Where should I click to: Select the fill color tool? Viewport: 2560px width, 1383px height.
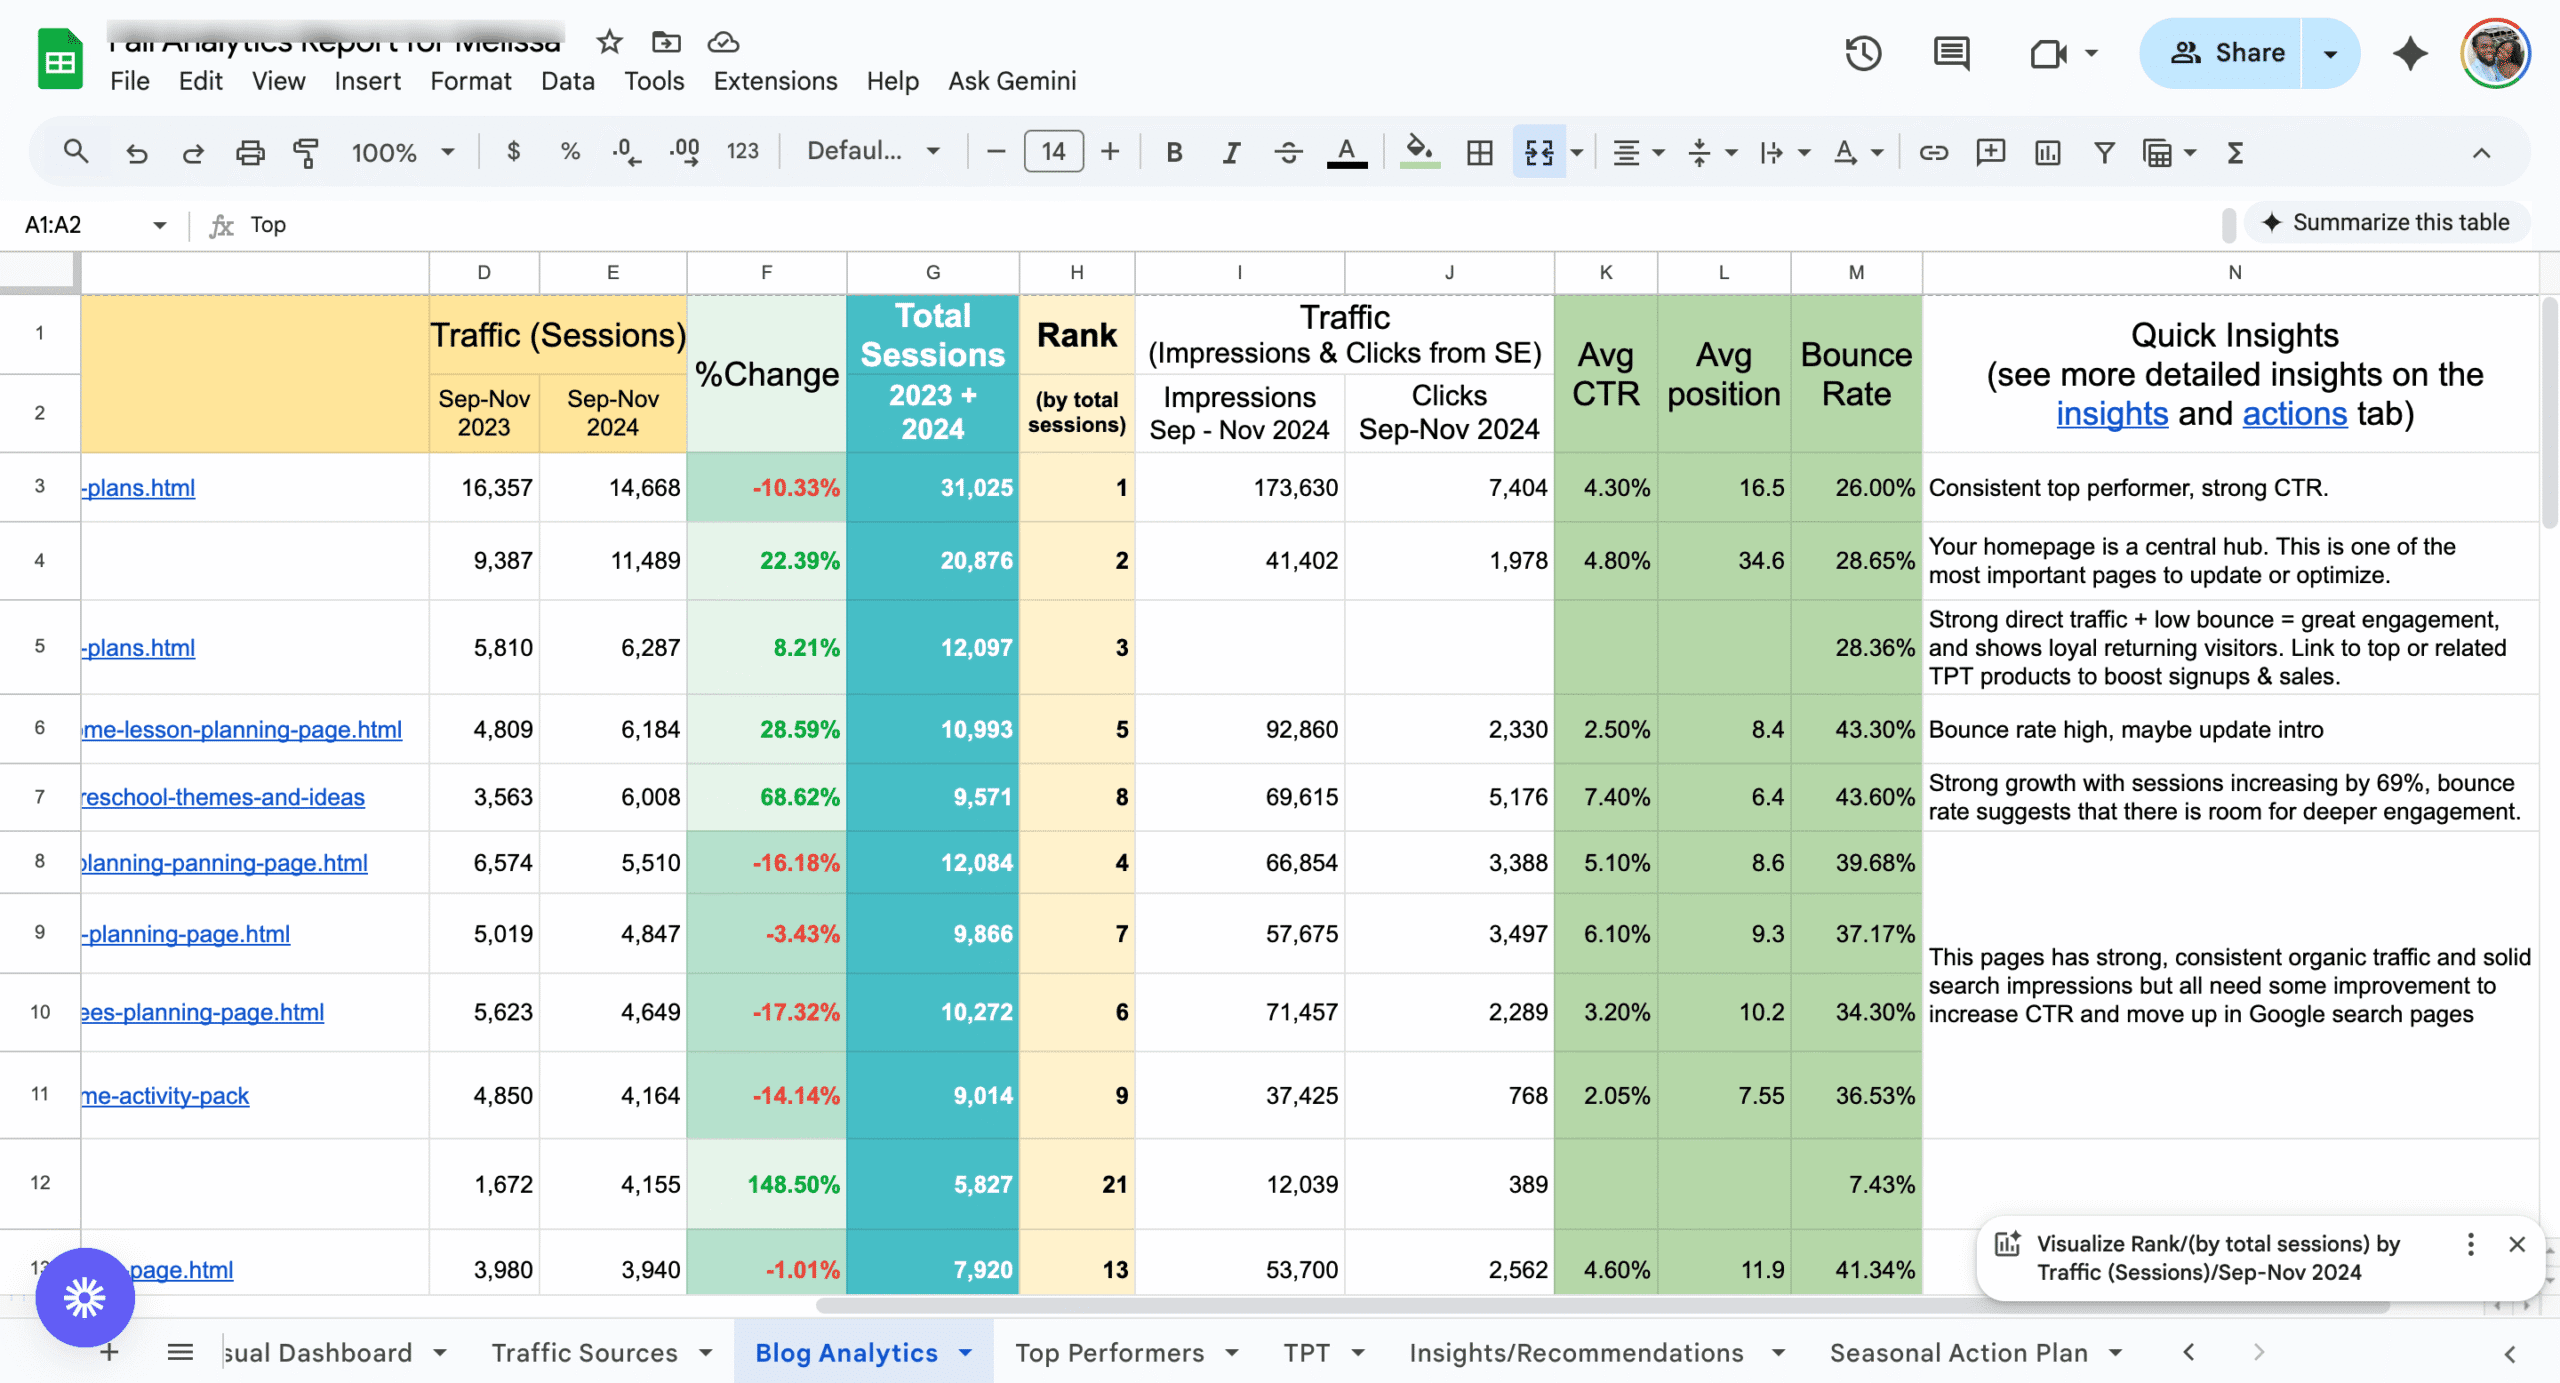pos(1419,152)
